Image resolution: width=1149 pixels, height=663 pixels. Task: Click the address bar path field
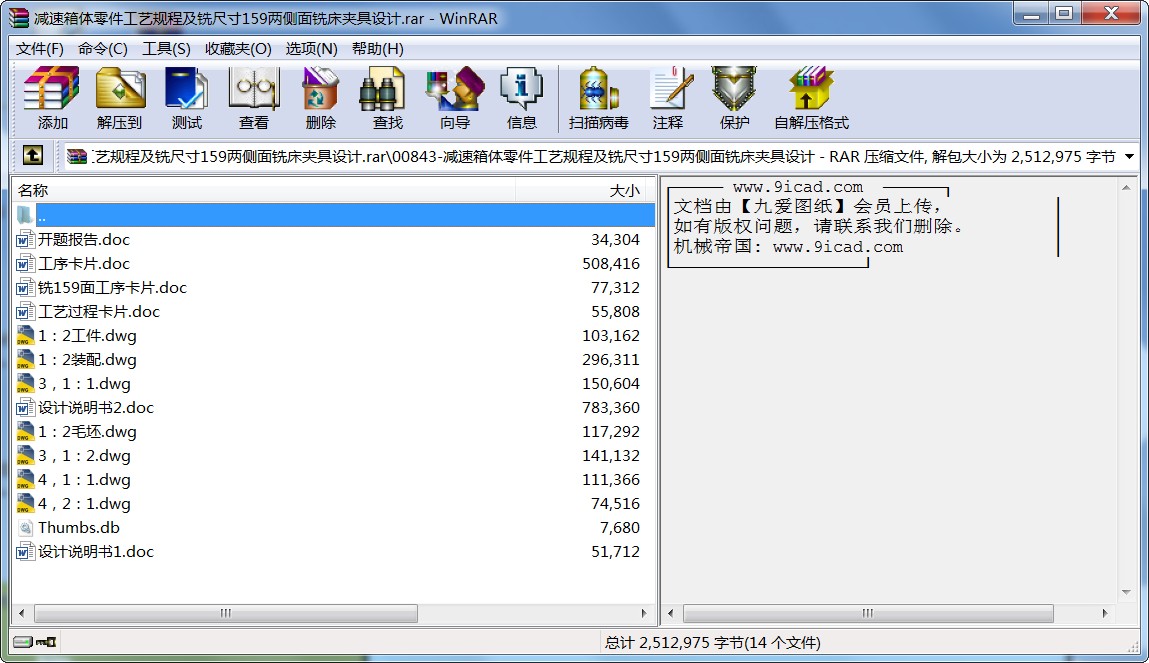[x=604, y=156]
